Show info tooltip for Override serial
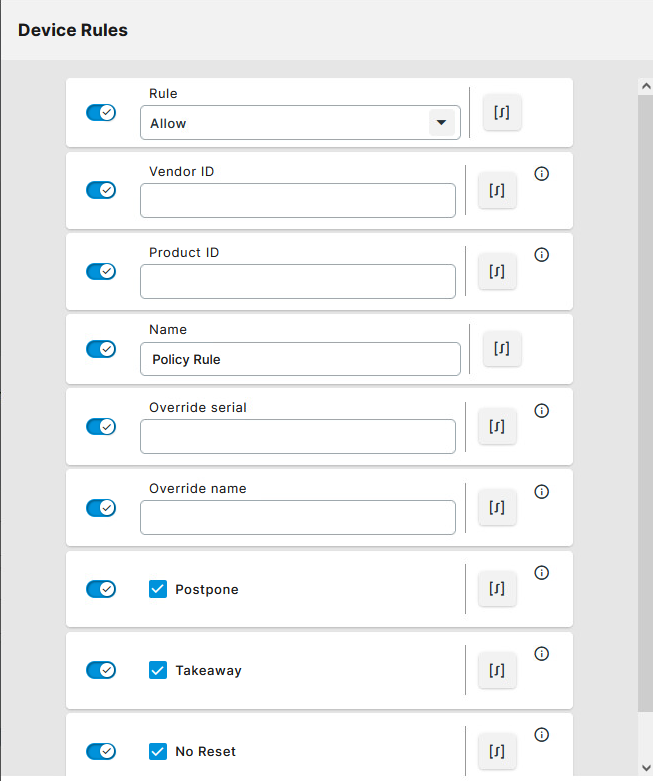Image resolution: width=653 pixels, height=781 pixels. pos(542,411)
